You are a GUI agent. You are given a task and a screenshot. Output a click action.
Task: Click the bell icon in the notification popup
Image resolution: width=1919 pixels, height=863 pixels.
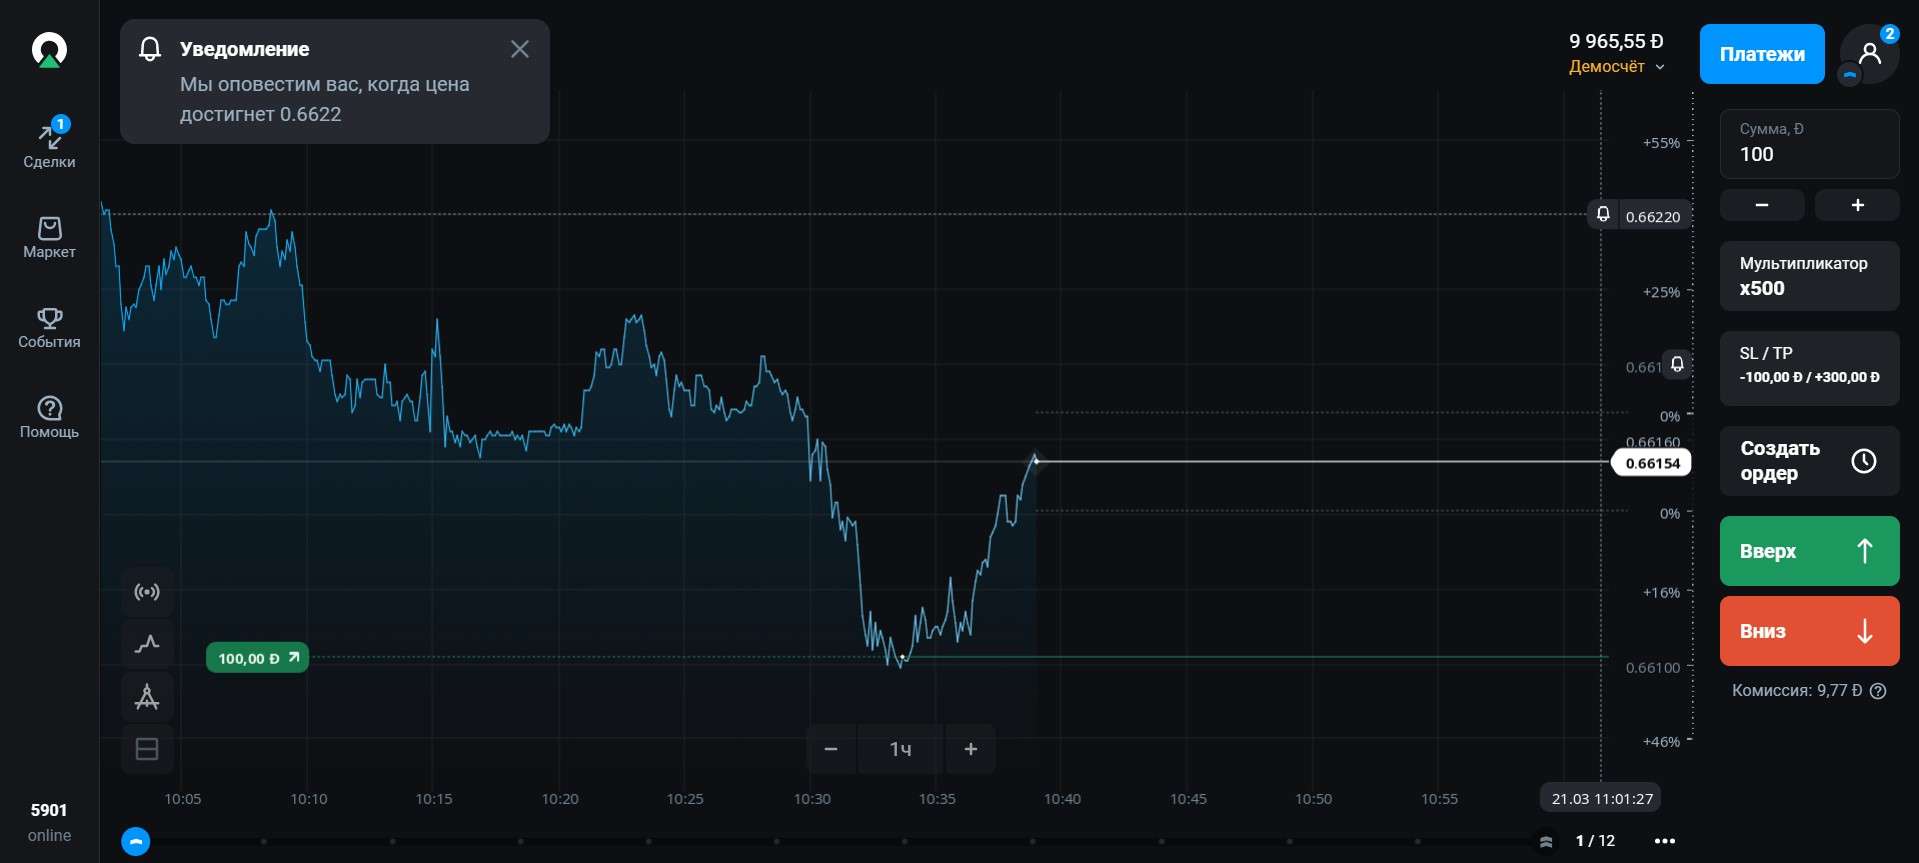pos(150,49)
